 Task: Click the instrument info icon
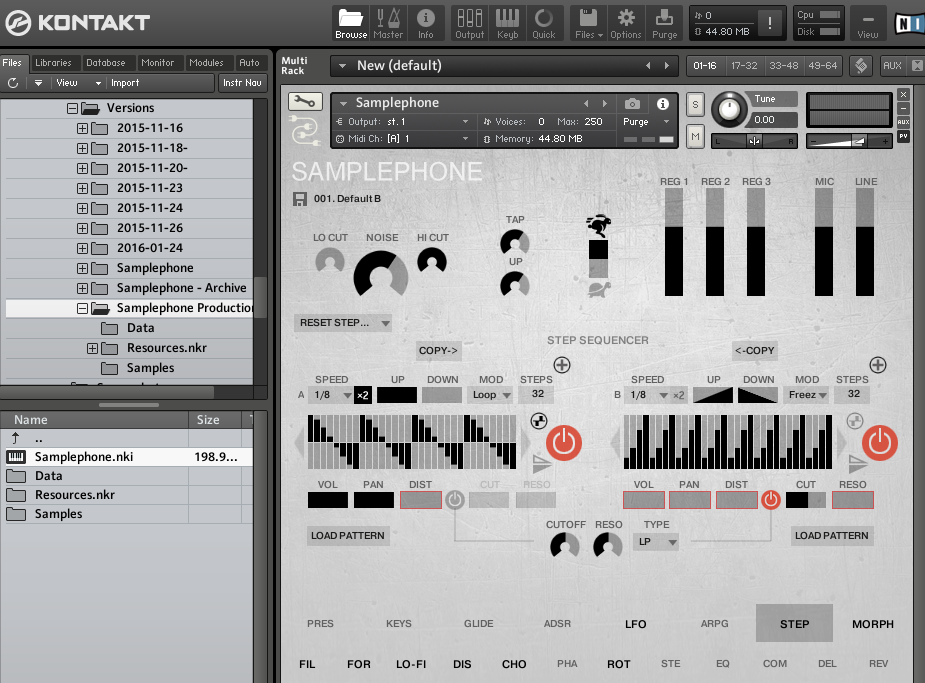pyautogui.click(x=663, y=104)
